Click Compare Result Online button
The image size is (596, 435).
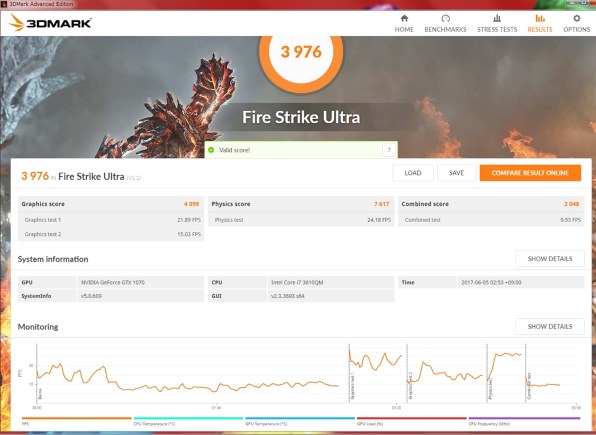(x=530, y=173)
